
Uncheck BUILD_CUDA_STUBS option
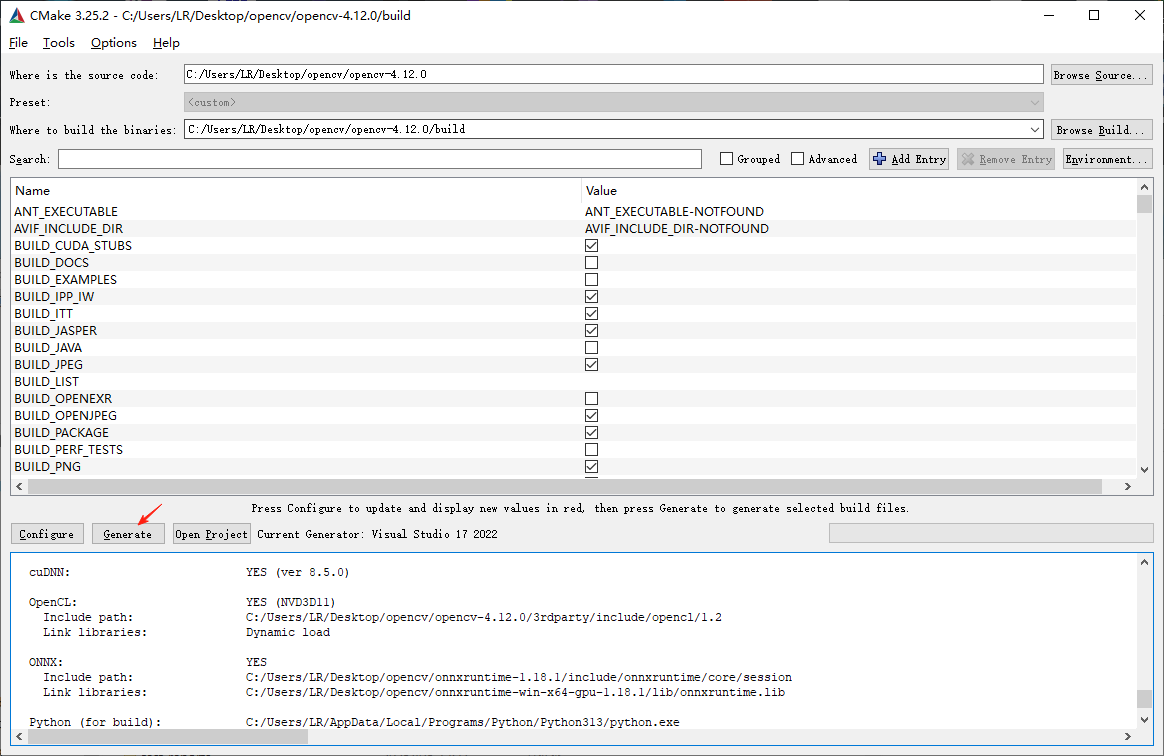[592, 246]
